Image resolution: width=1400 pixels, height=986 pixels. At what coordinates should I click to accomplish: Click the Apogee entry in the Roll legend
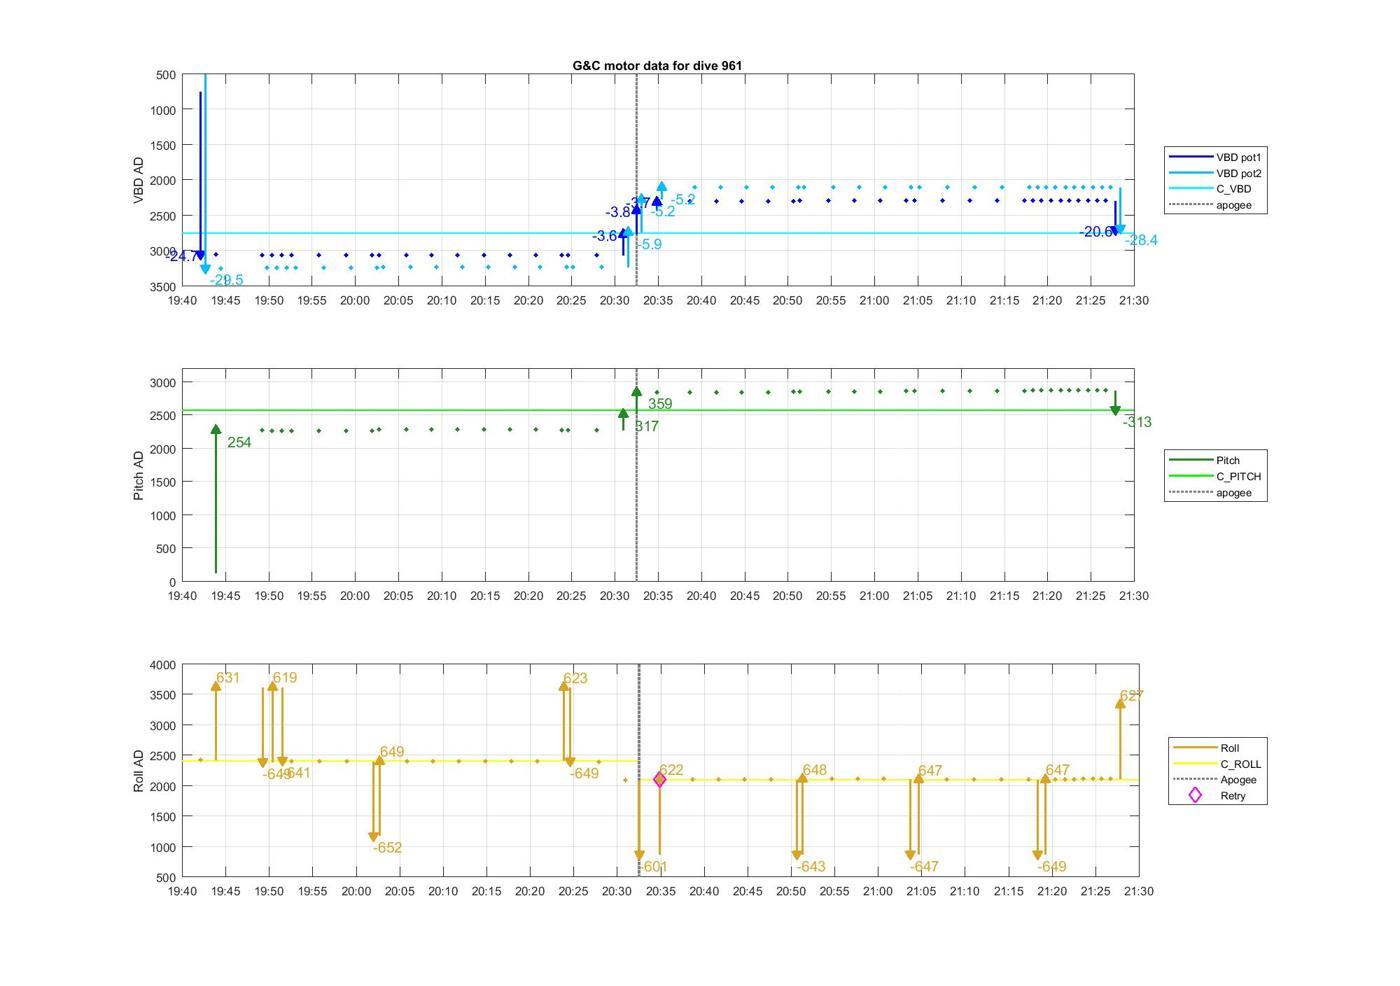(1217, 780)
